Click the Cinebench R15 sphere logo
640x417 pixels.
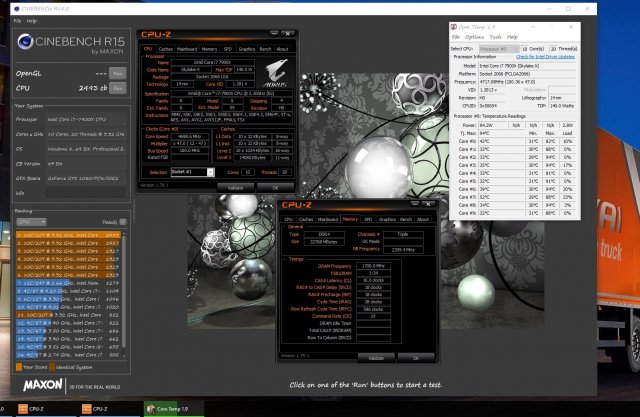pyautogui.click(x=25, y=42)
